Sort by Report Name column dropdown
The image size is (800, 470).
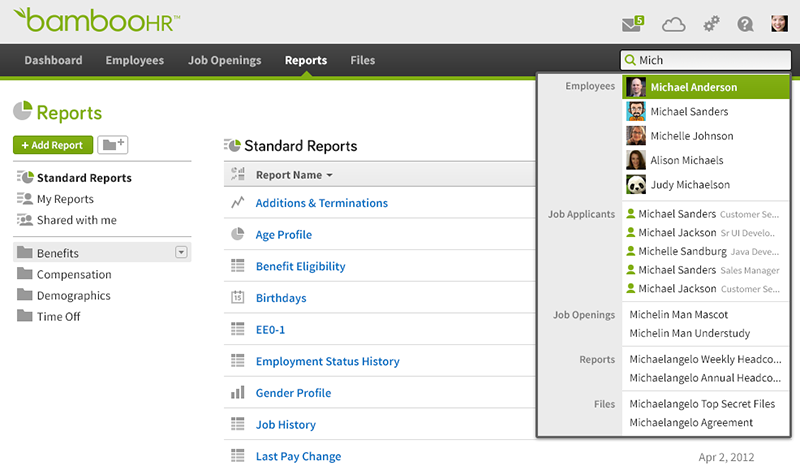294,175
